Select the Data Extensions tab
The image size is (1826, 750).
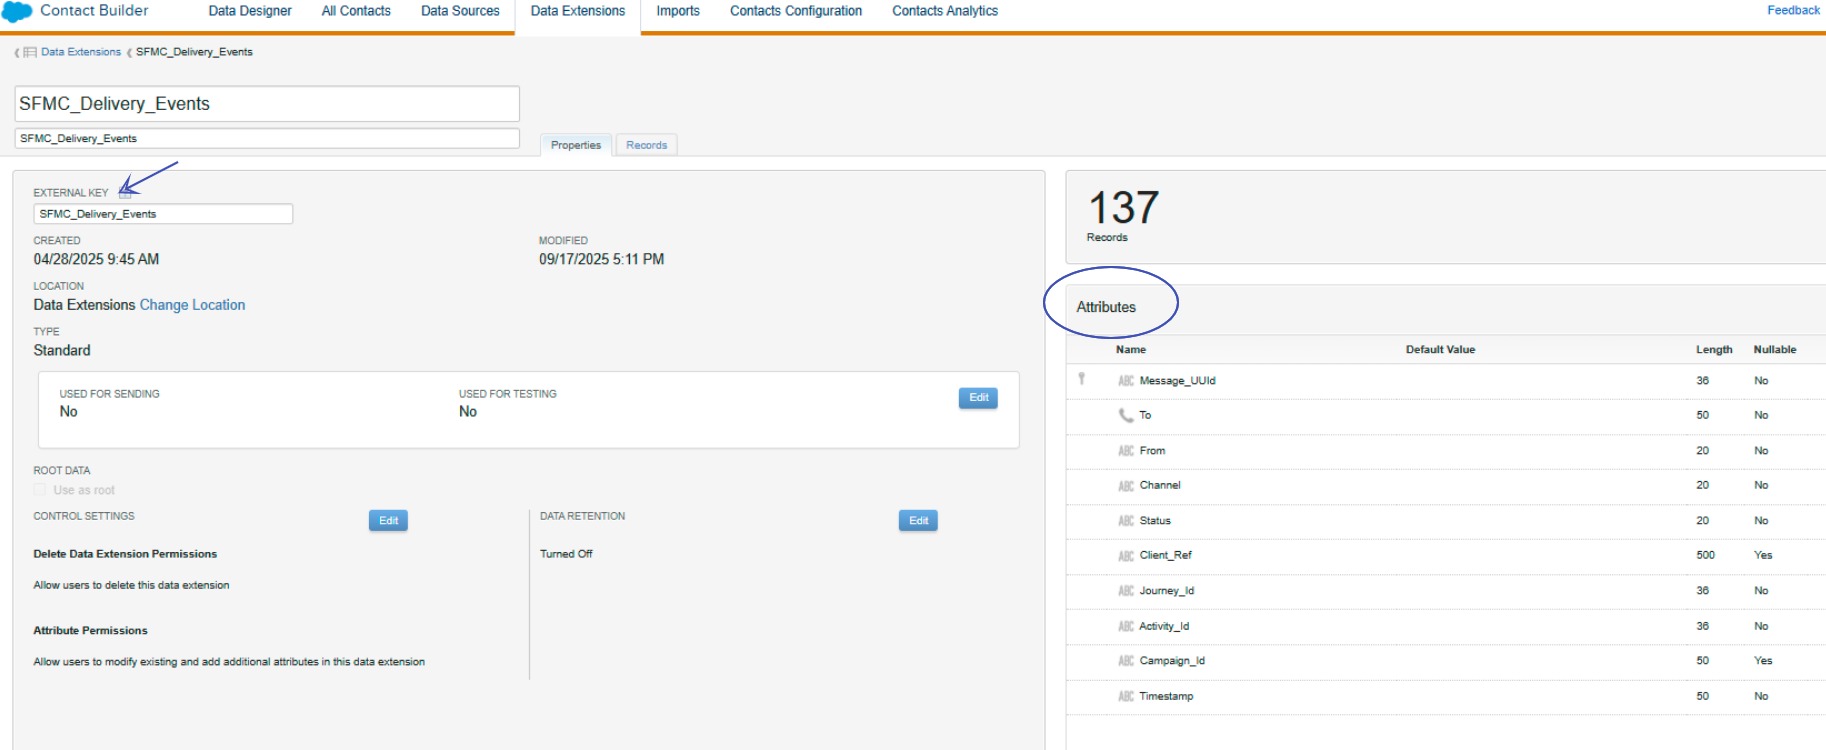tap(578, 11)
